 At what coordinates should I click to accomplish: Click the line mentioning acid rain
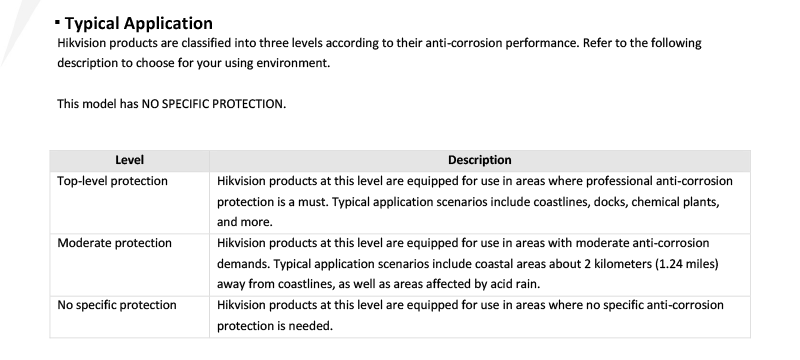tap(378, 284)
